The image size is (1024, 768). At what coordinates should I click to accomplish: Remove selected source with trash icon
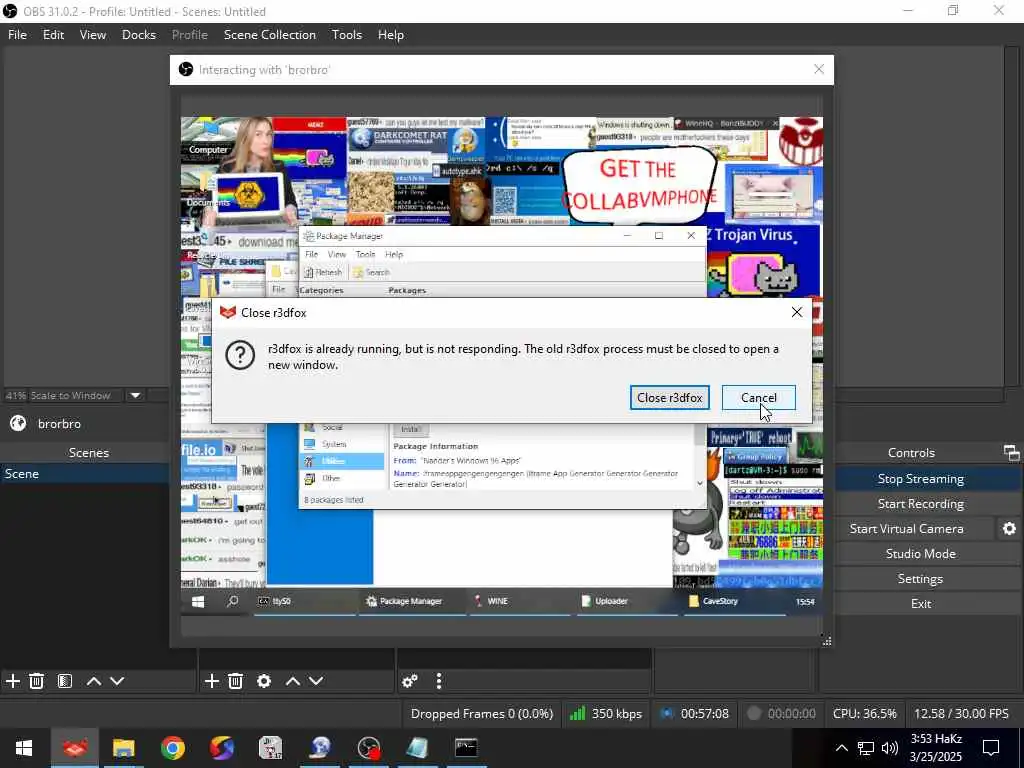click(236, 681)
